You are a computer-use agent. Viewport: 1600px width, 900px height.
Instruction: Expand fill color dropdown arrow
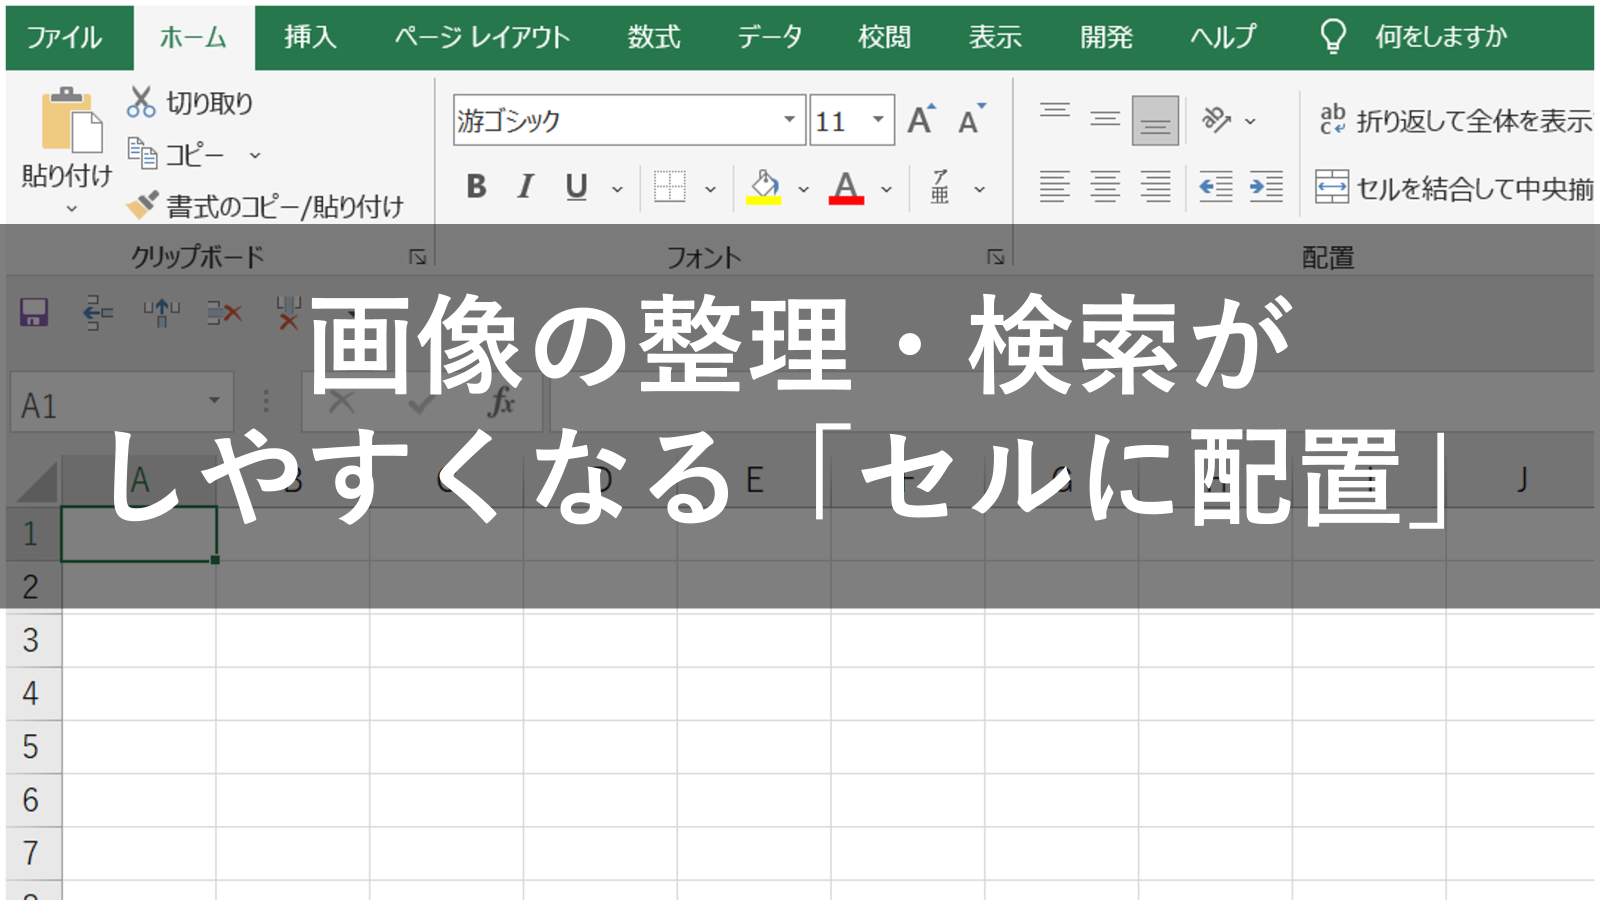click(x=803, y=189)
